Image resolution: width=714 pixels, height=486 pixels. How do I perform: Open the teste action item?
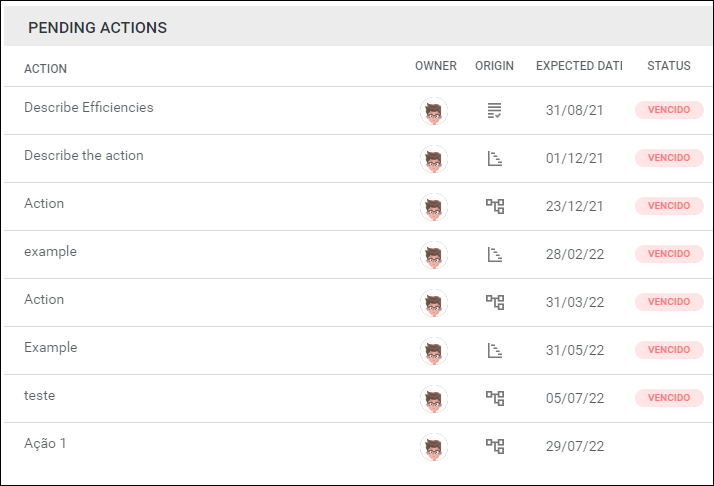click(40, 395)
